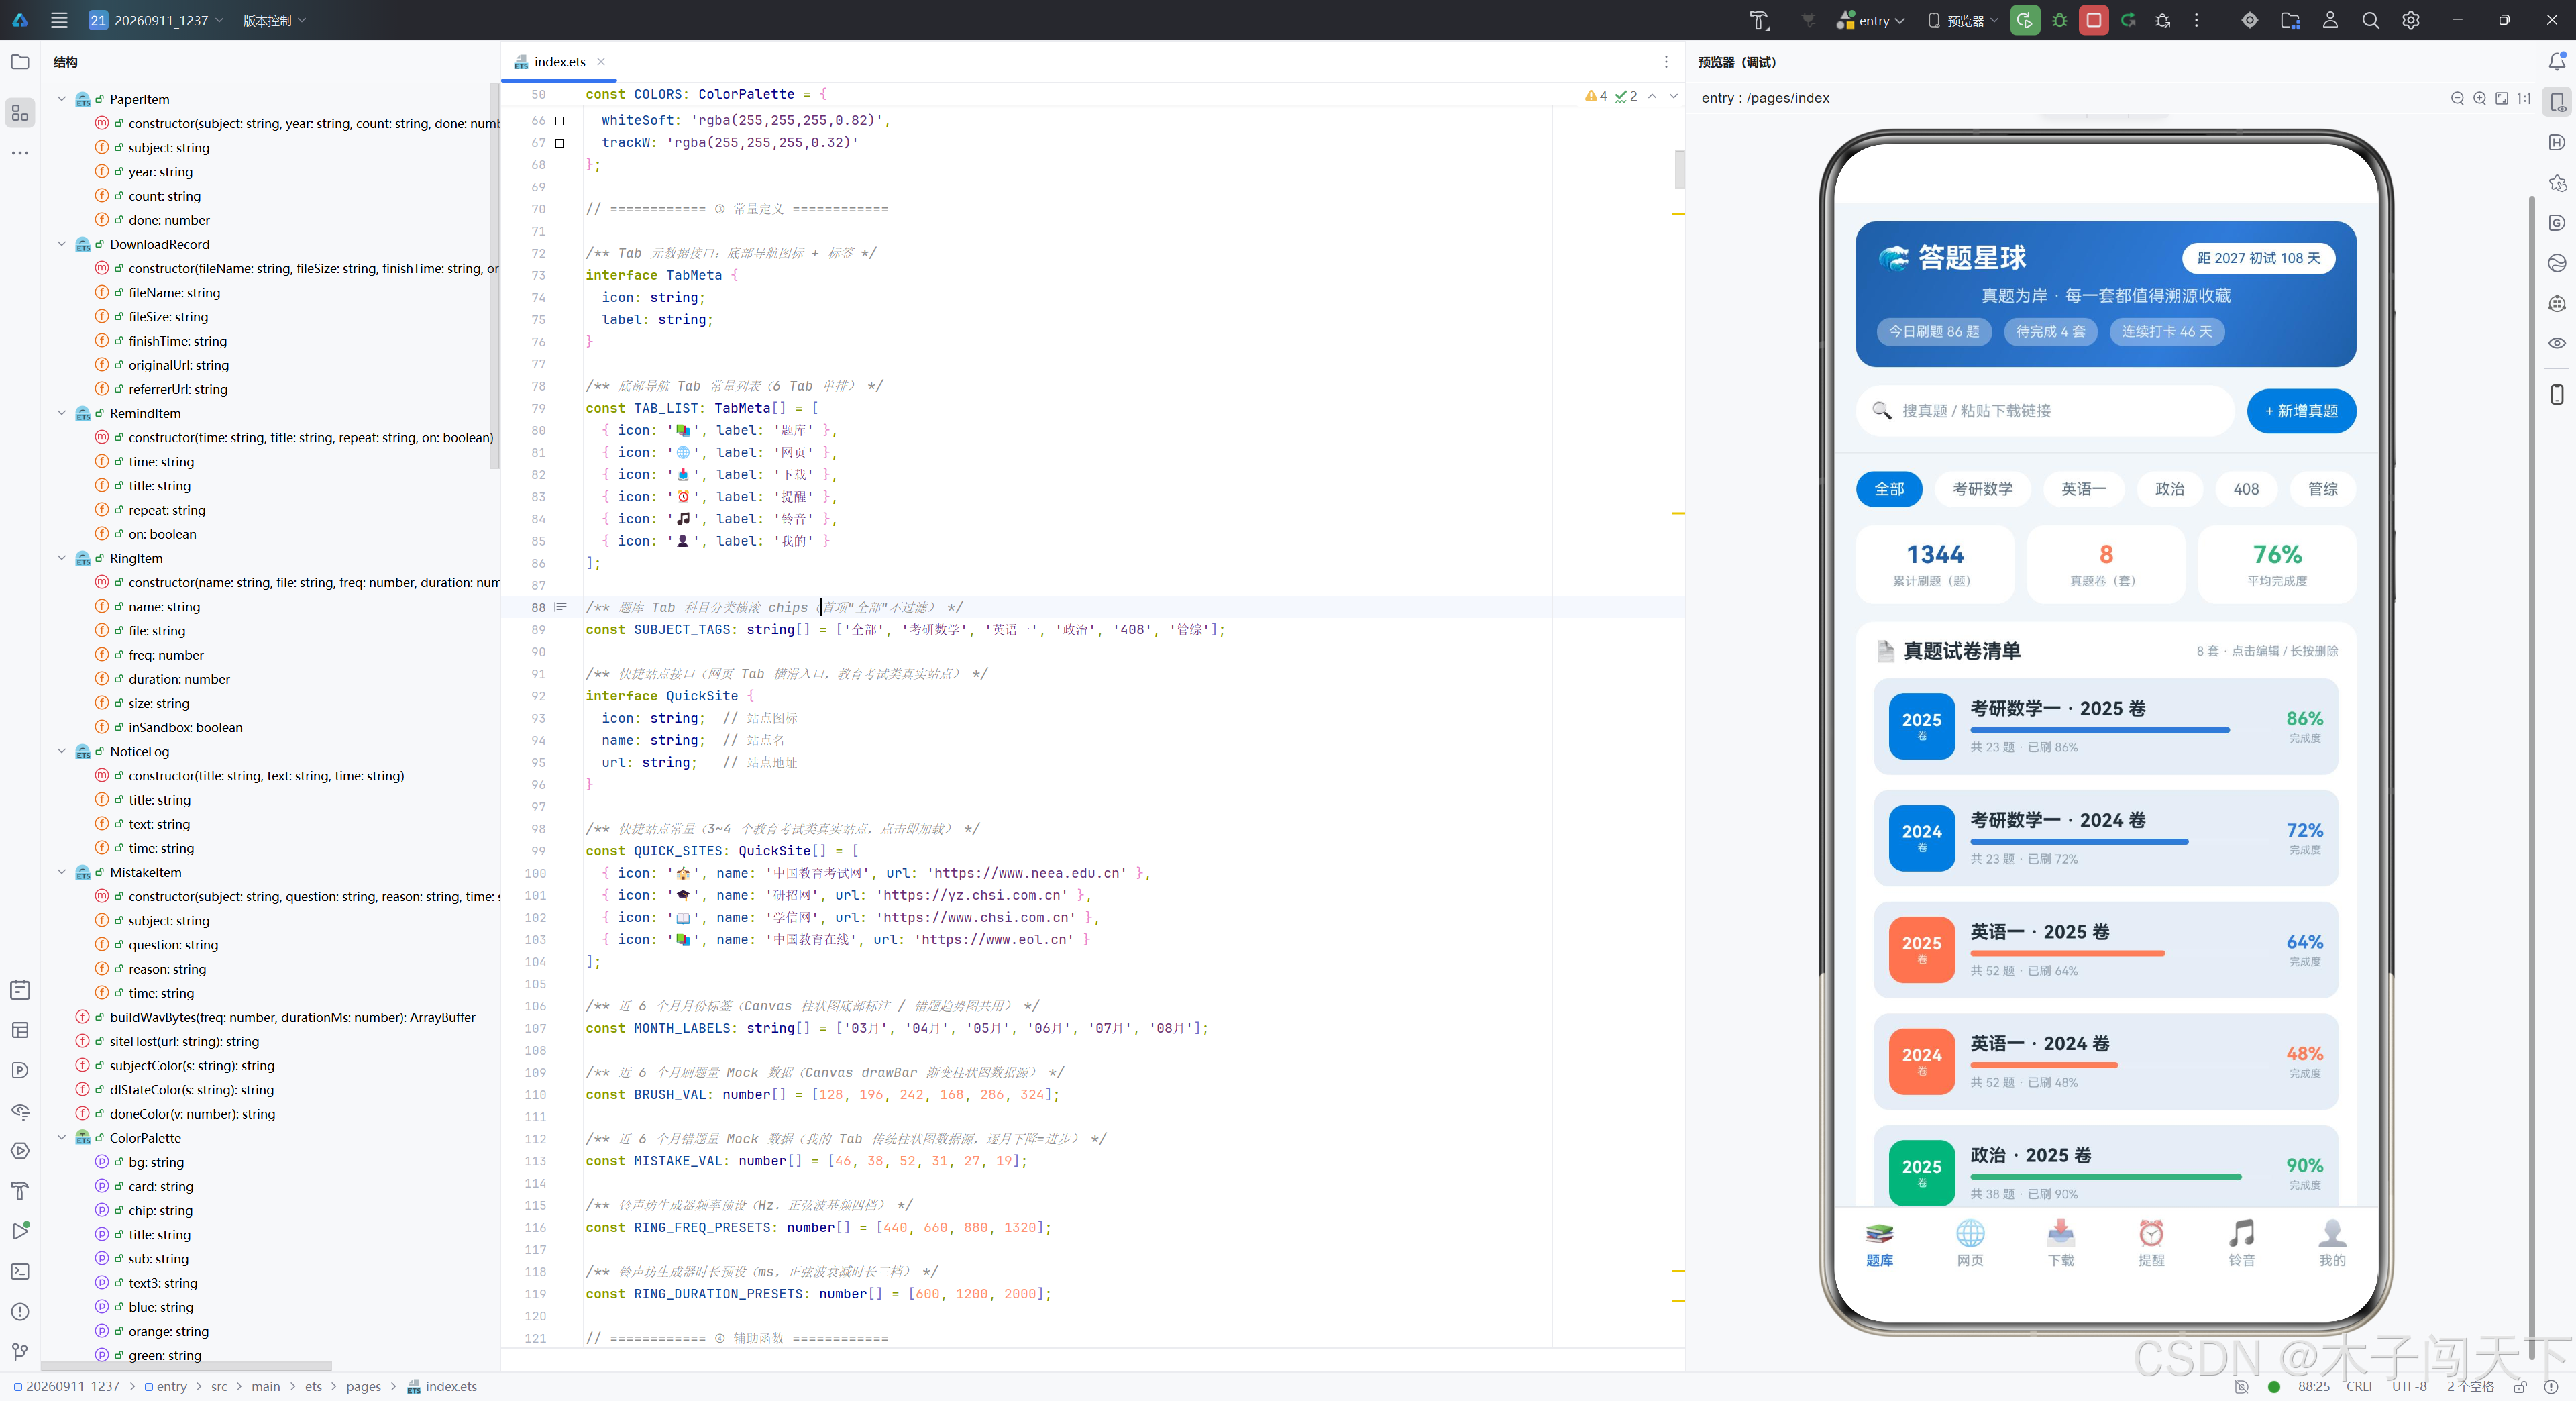Select the 考研数学 filter chip
2576x1401 pixels.
coord(1982,489)
